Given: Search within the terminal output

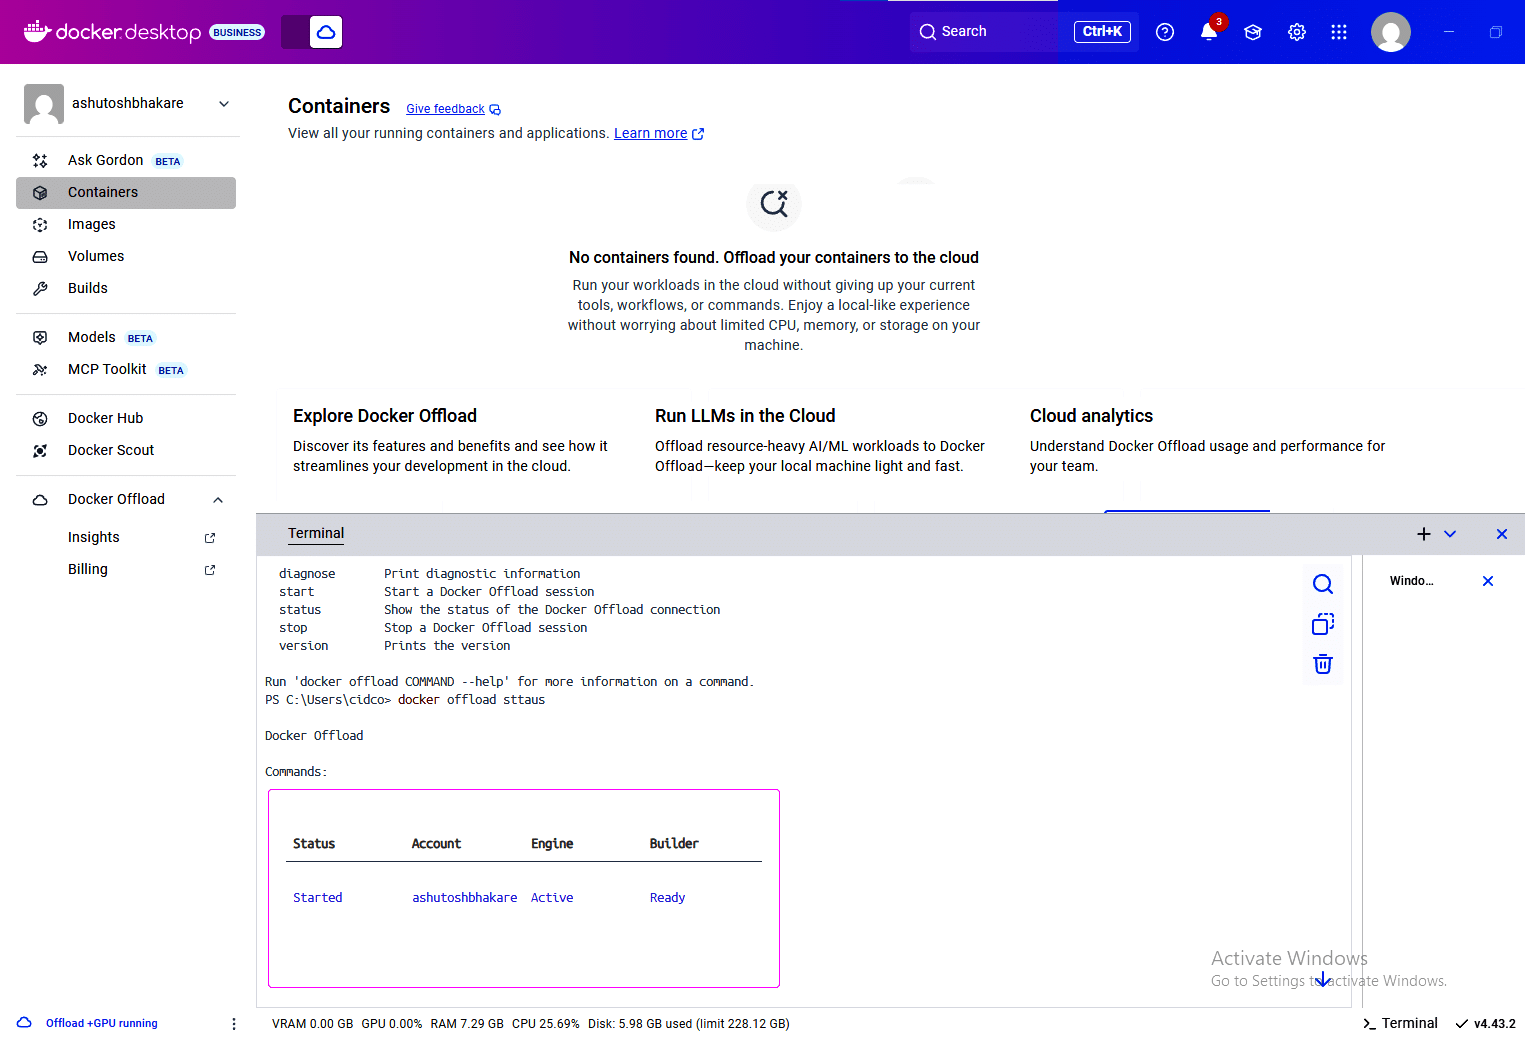Looking at the screenshot, I should (1322, 583).
